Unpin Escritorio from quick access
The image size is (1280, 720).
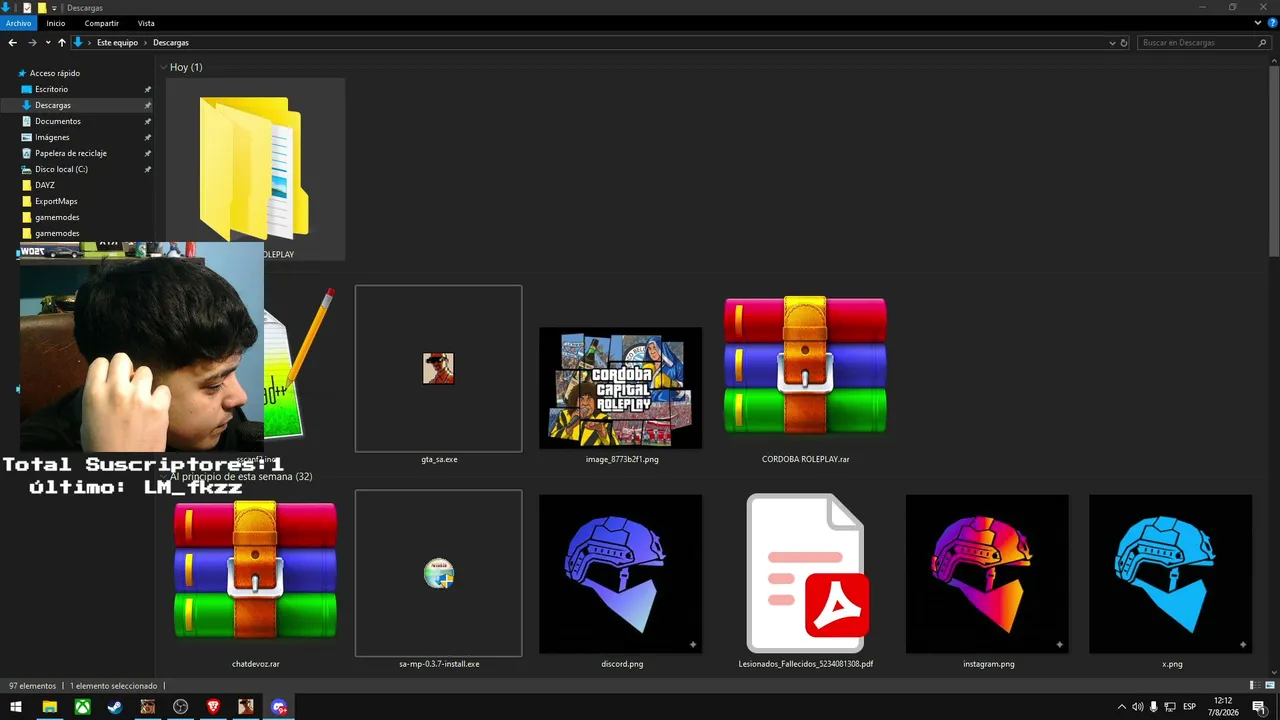tap(148, 89)
